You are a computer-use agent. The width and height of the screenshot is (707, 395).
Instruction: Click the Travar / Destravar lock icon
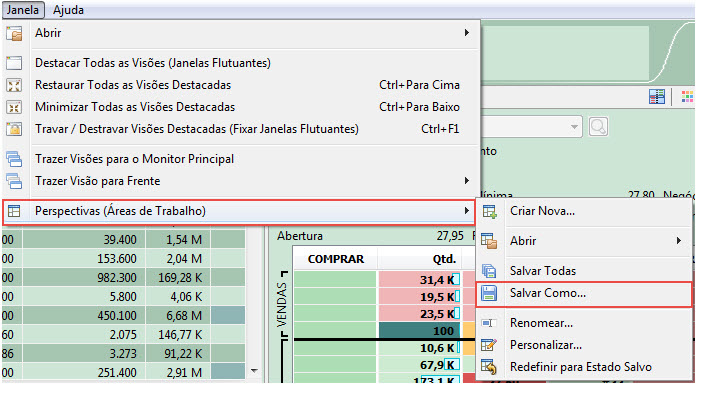pyautogui.click(x=14, y=129)
